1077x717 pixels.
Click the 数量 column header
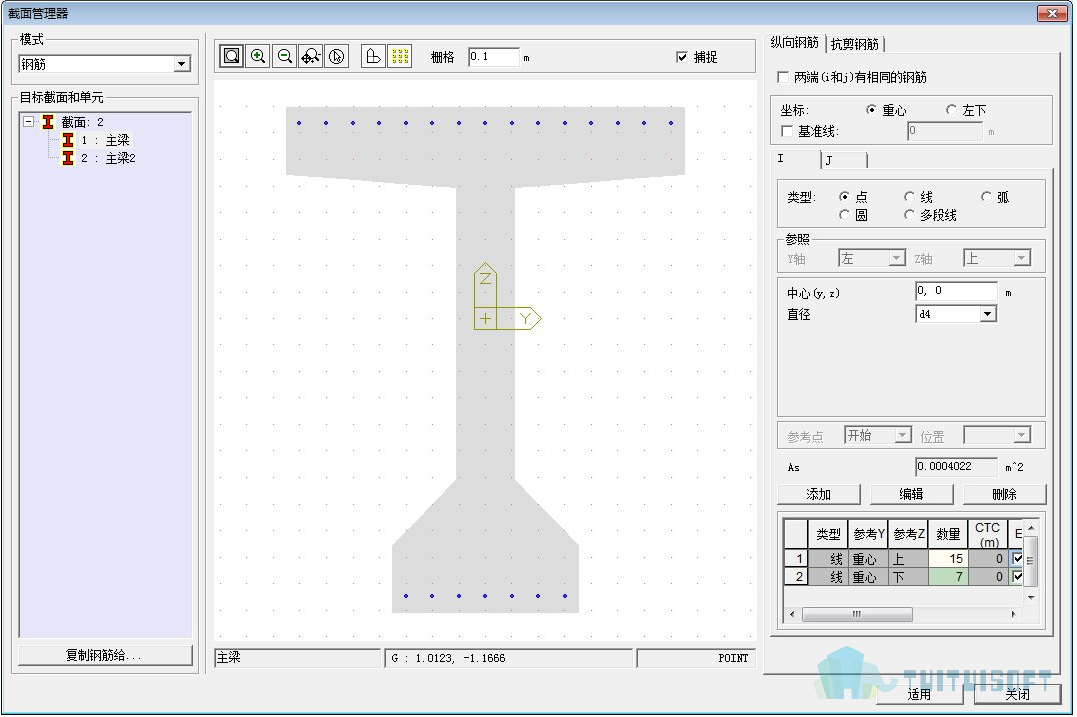[x=948, y=534]
